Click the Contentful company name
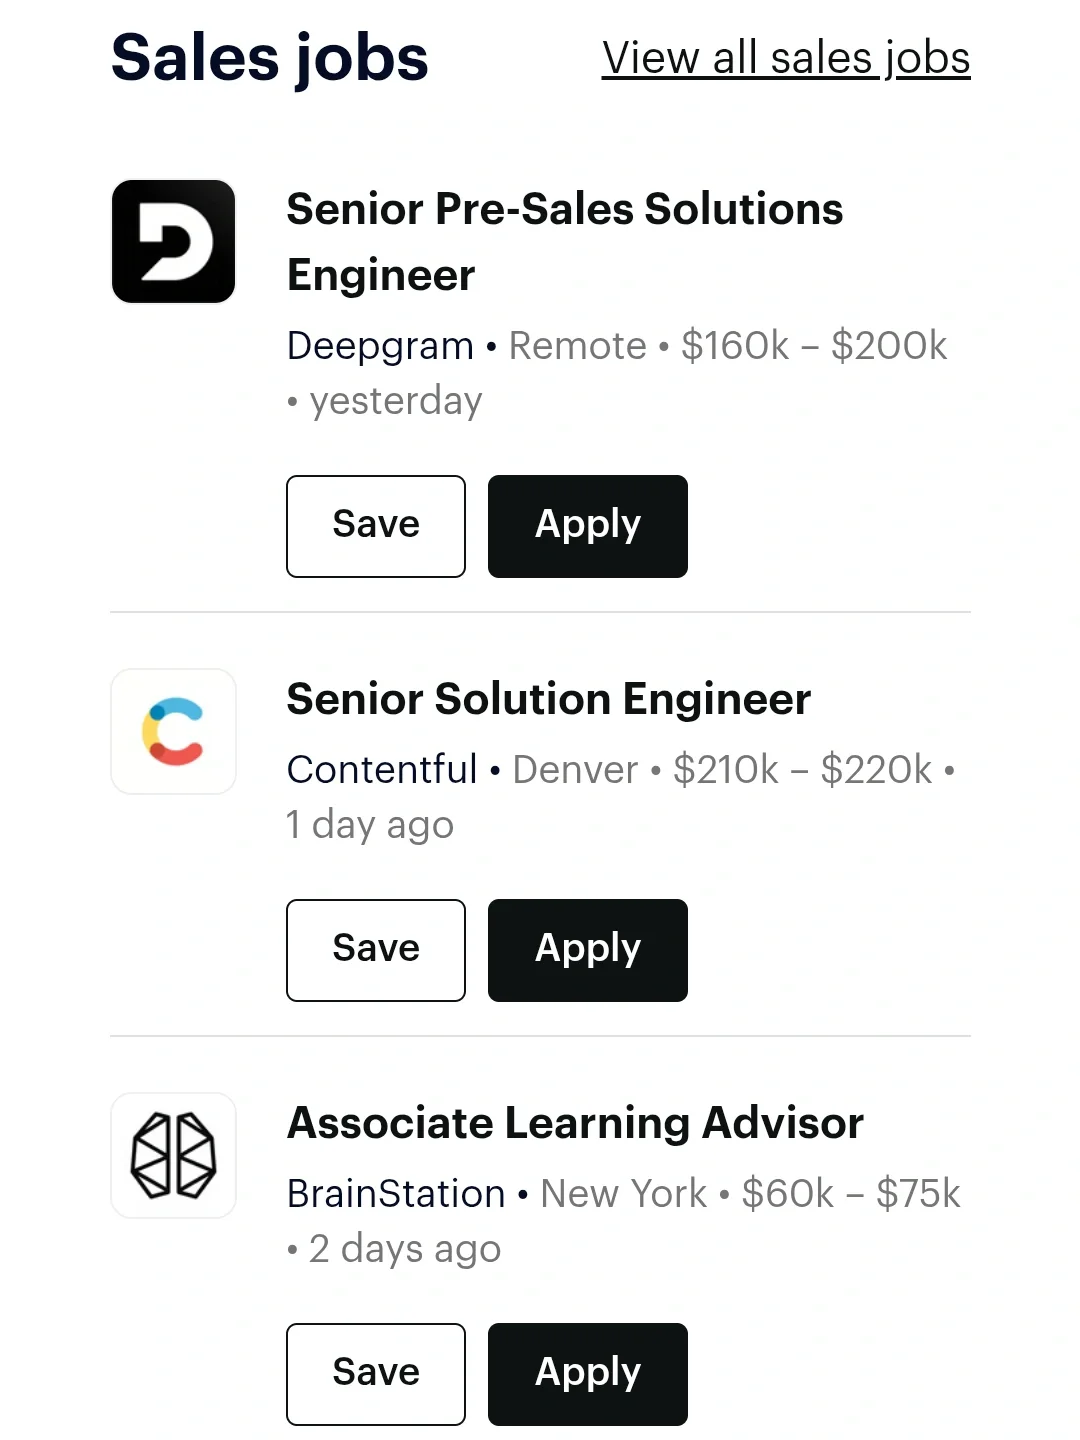The height and width of the screenshot is (1440, 1080). click(382, 770)
